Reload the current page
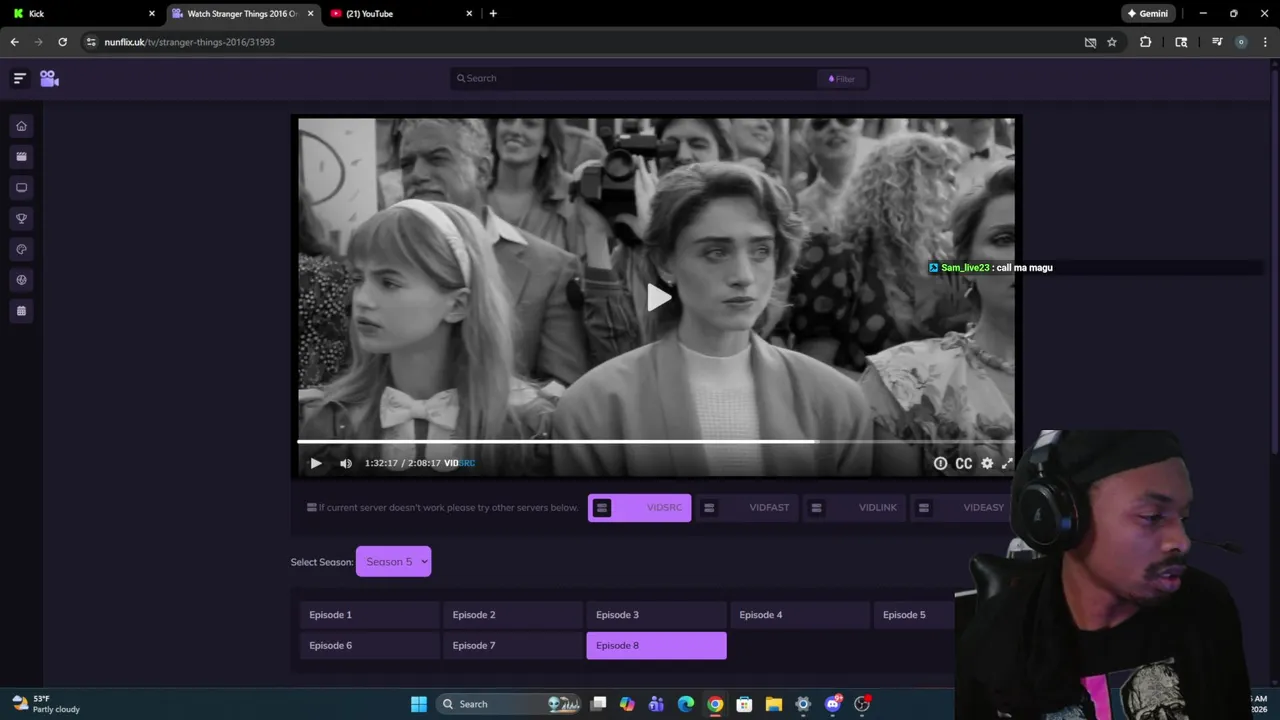This screenshot has width=1280, height=720. (62, 42)
